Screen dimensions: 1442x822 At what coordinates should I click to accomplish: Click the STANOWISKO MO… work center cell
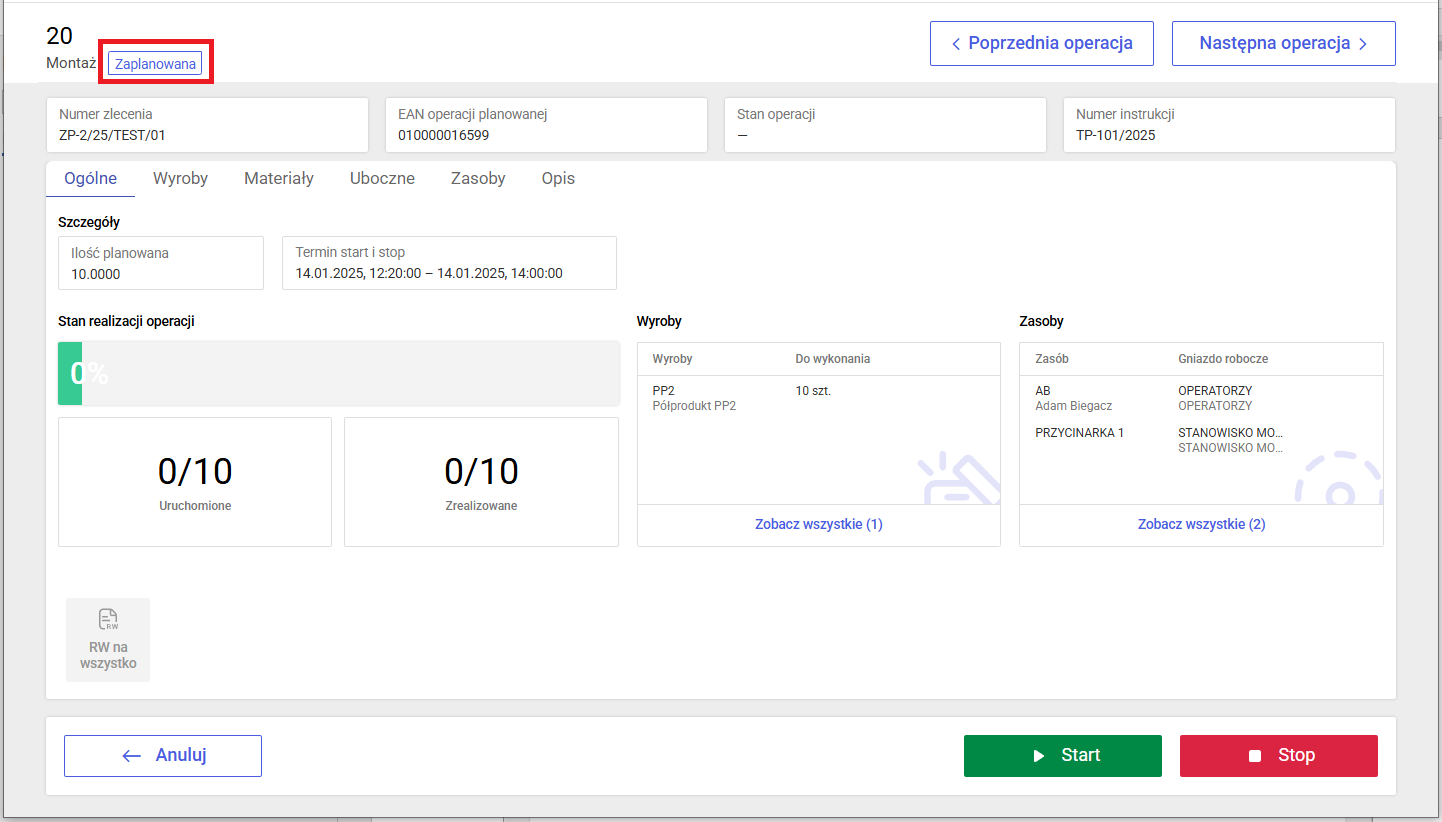pyautogui.click(x=1230, y=440)
